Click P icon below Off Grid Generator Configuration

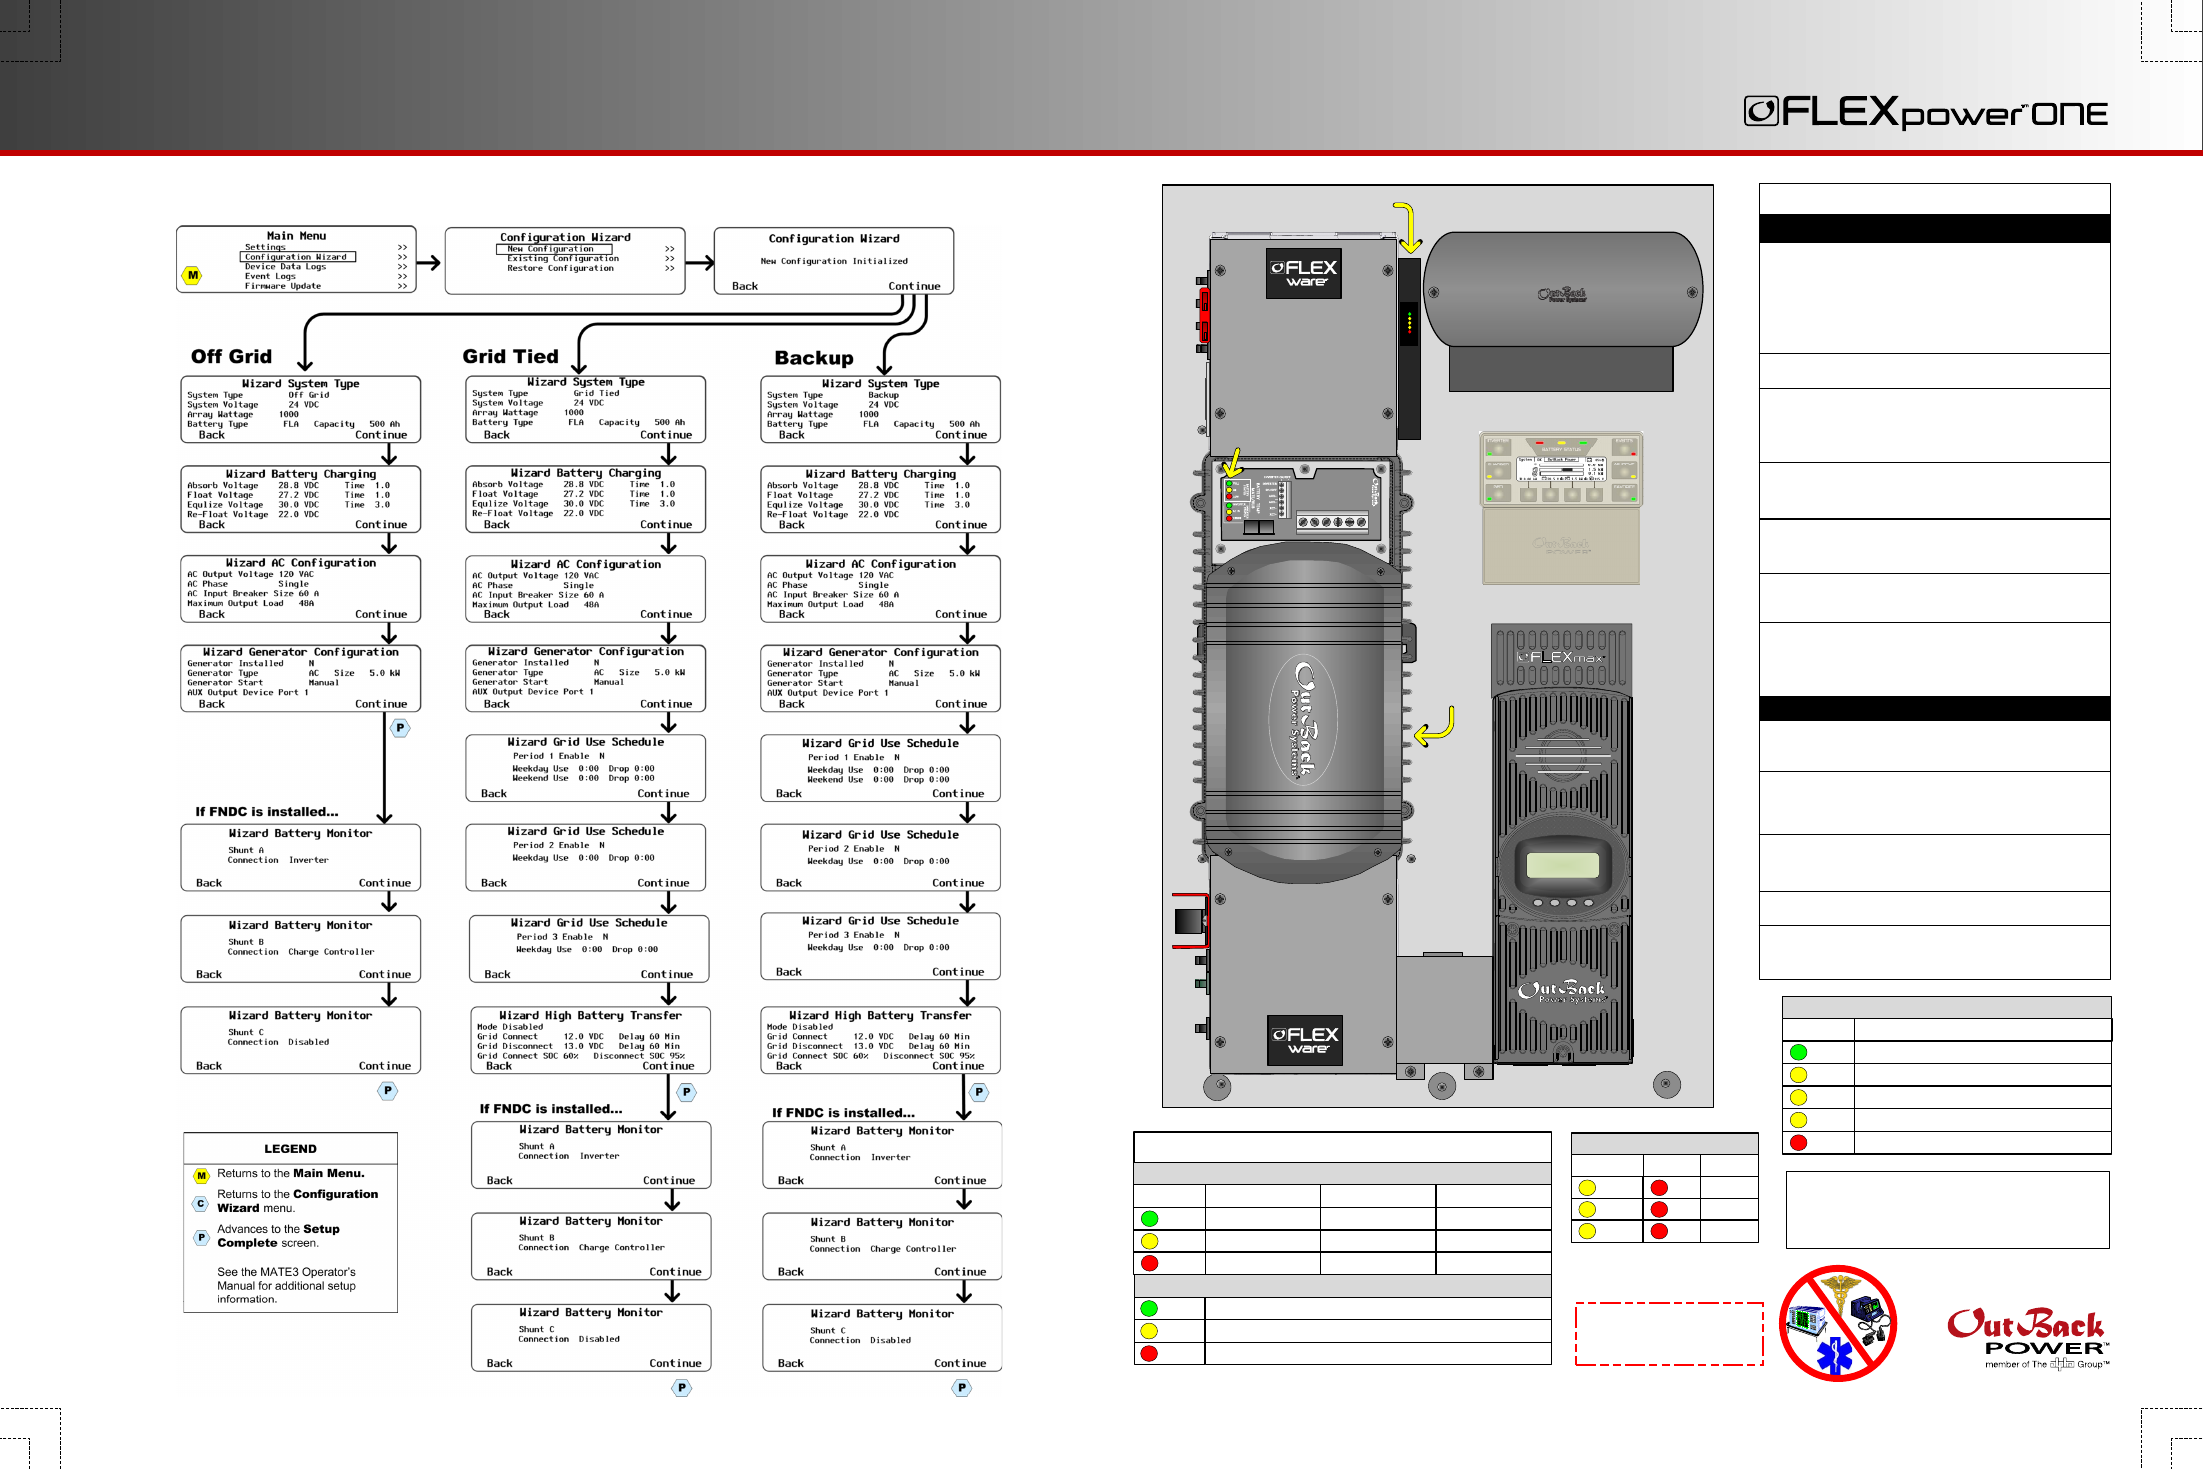(400, 728)
